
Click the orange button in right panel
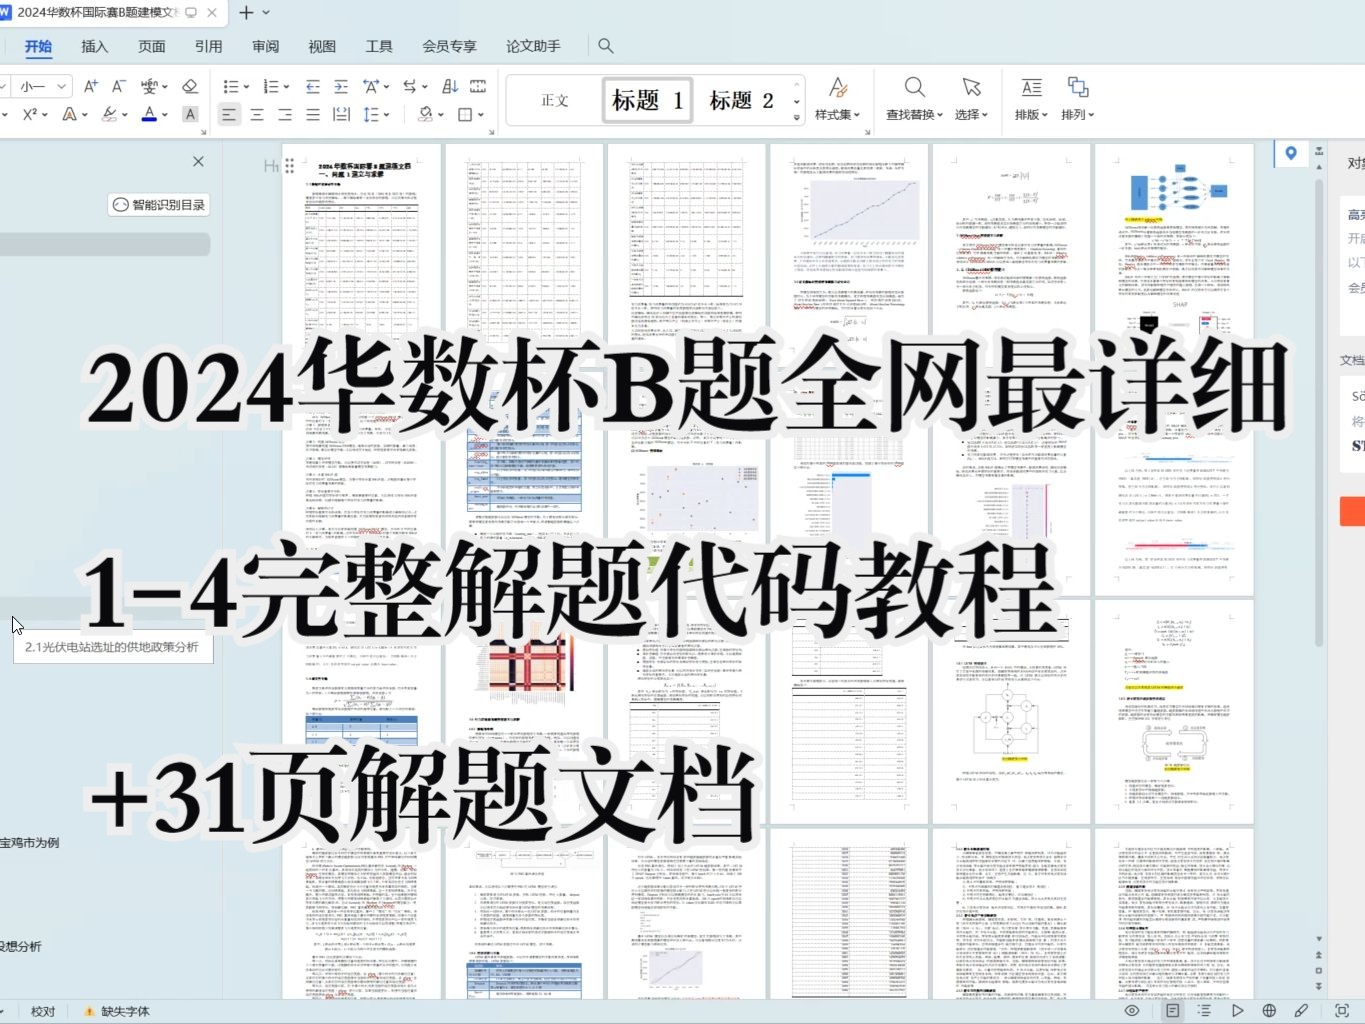point(1352,511)
